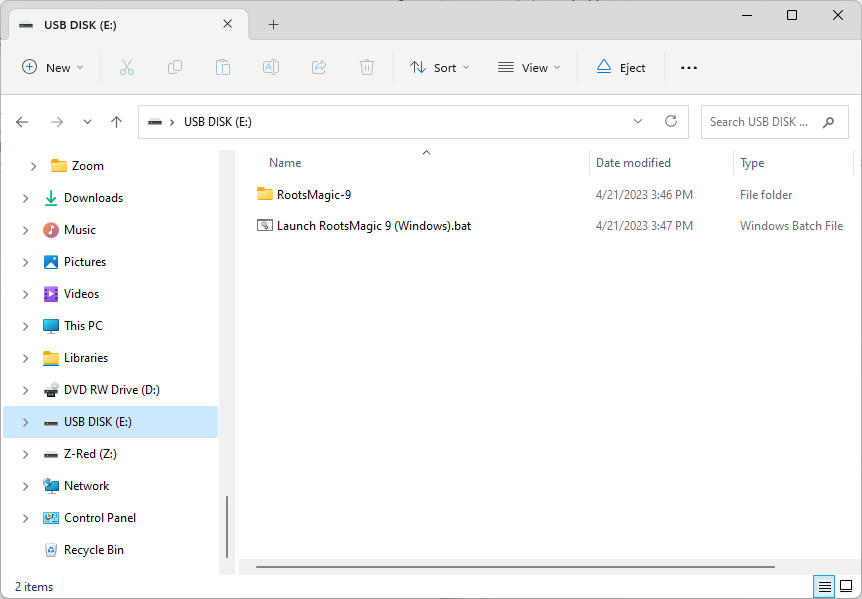Switch to large thumbnails view layout

pos(846,586)
